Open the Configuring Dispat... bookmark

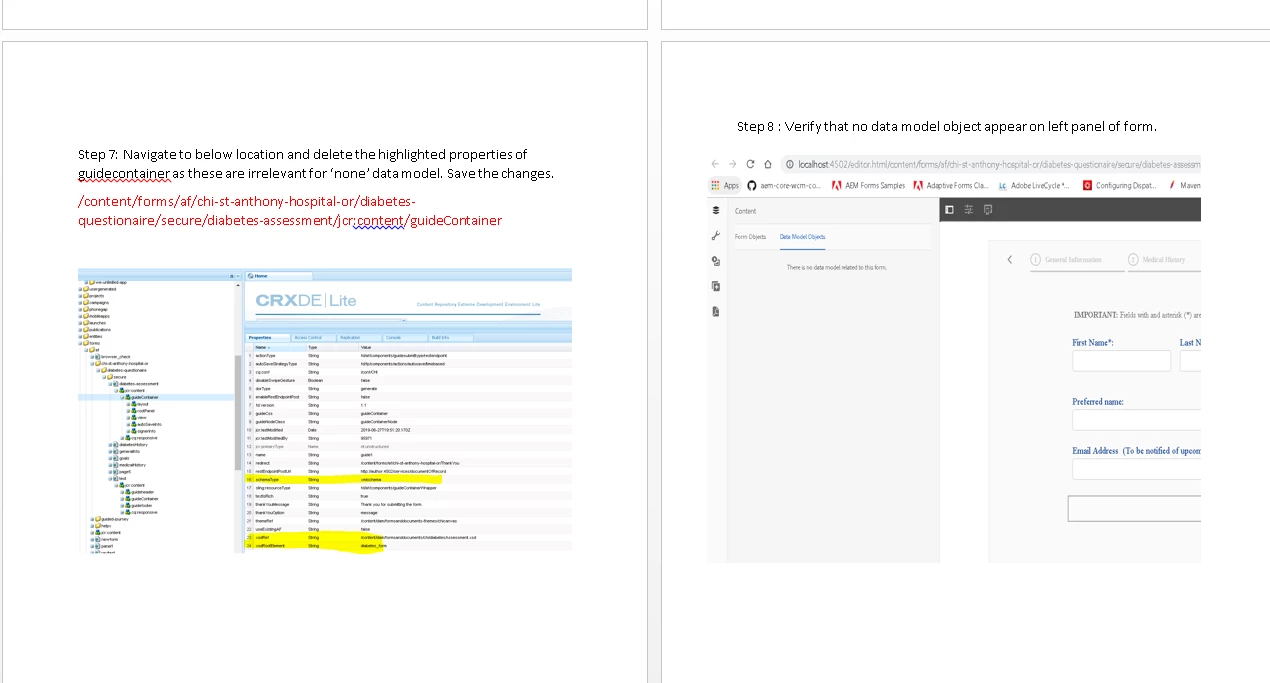tap(1120, 185)
